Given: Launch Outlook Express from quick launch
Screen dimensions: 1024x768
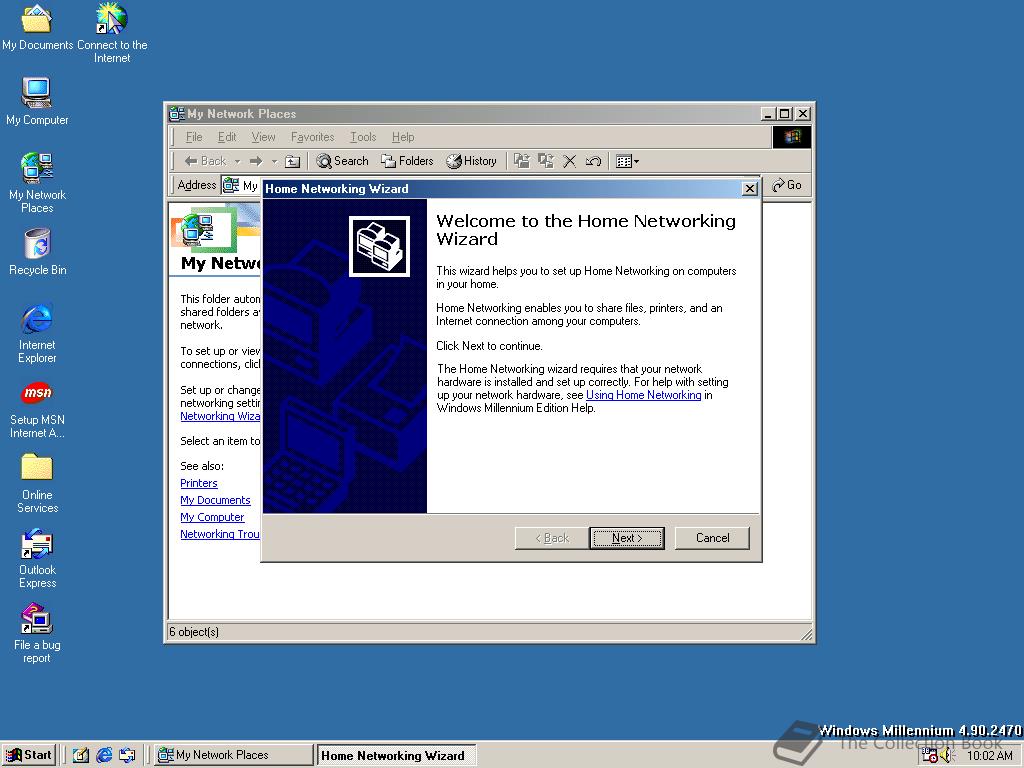Looking at the screenshot, I should pyautogui.click(x=127, y=756).
